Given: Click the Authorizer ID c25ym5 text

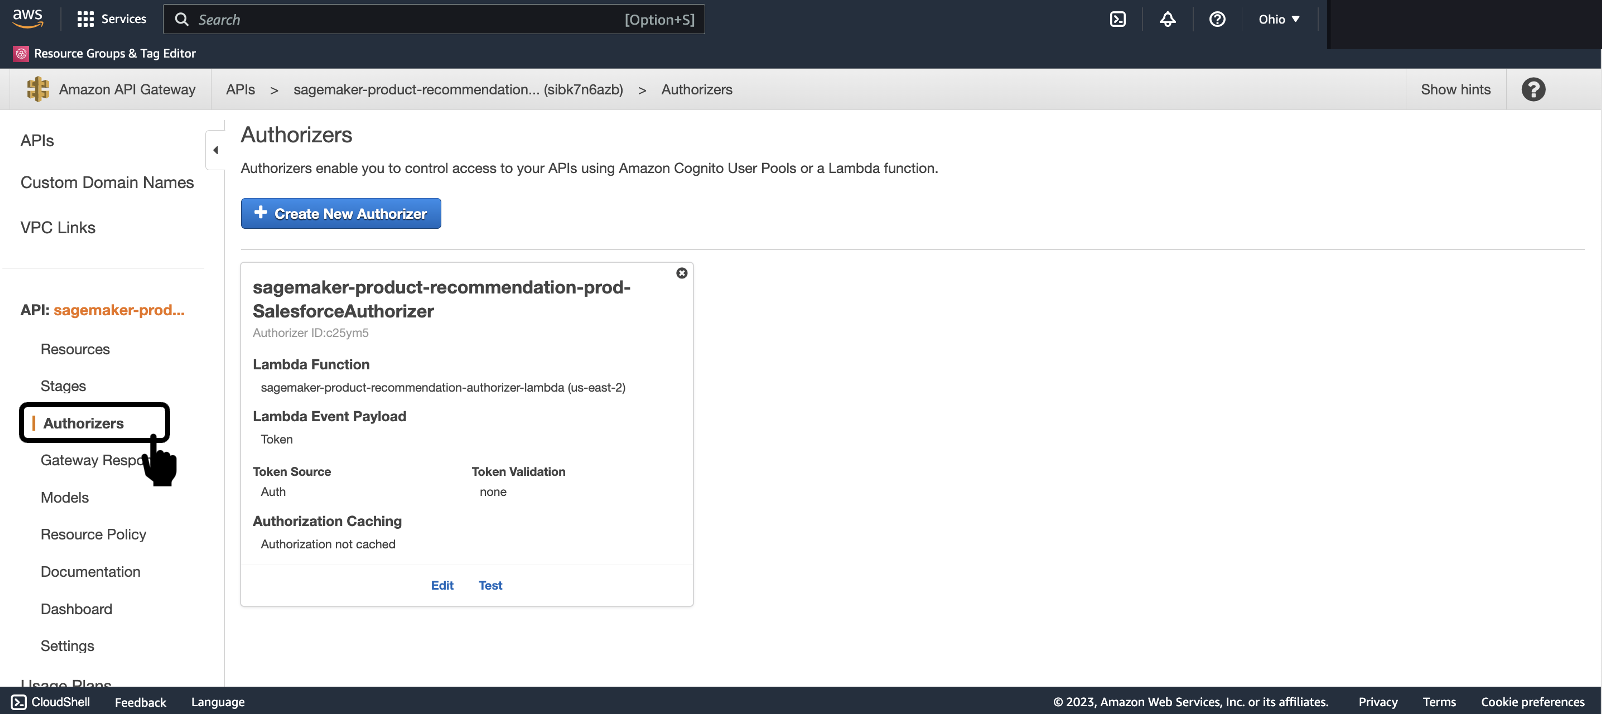Looking at the screenshot, I should [x=311, y=333].
